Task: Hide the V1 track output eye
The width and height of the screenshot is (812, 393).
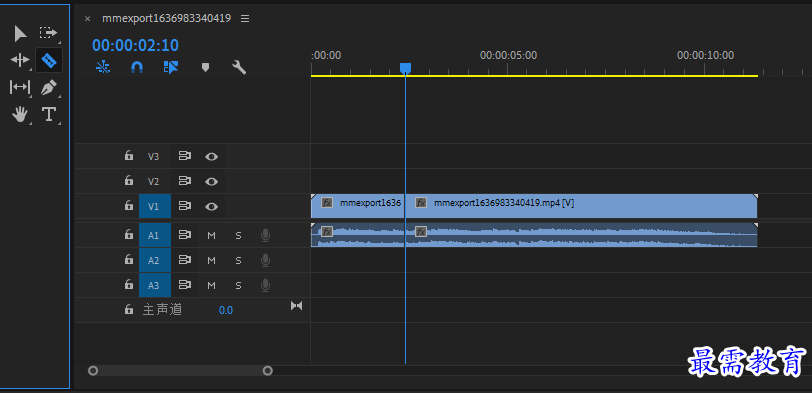Action: 211,207
